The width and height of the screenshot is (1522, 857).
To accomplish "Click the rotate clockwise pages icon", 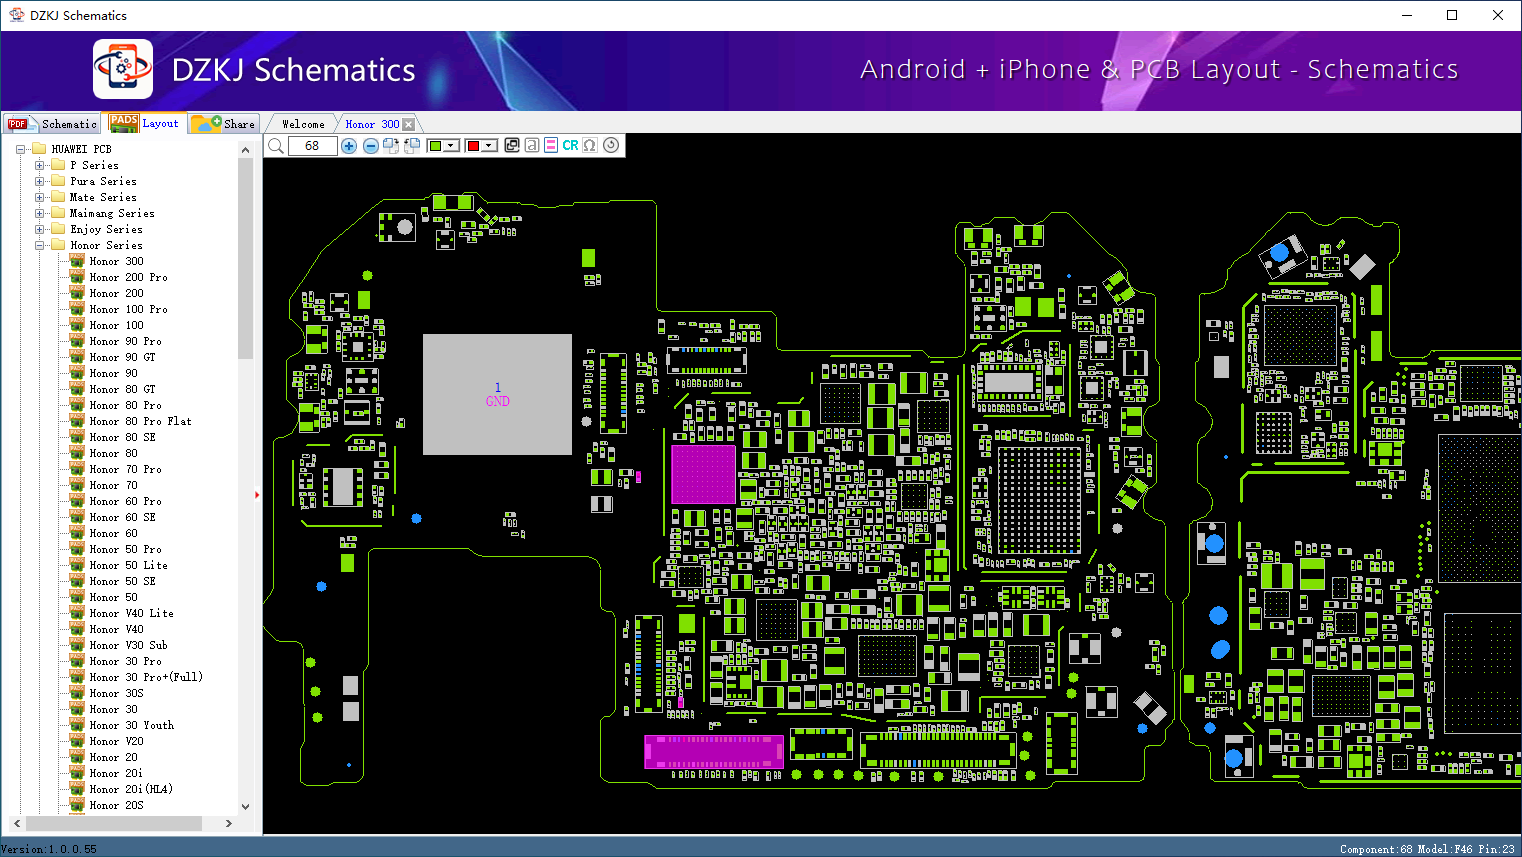I will coord(391,146).
